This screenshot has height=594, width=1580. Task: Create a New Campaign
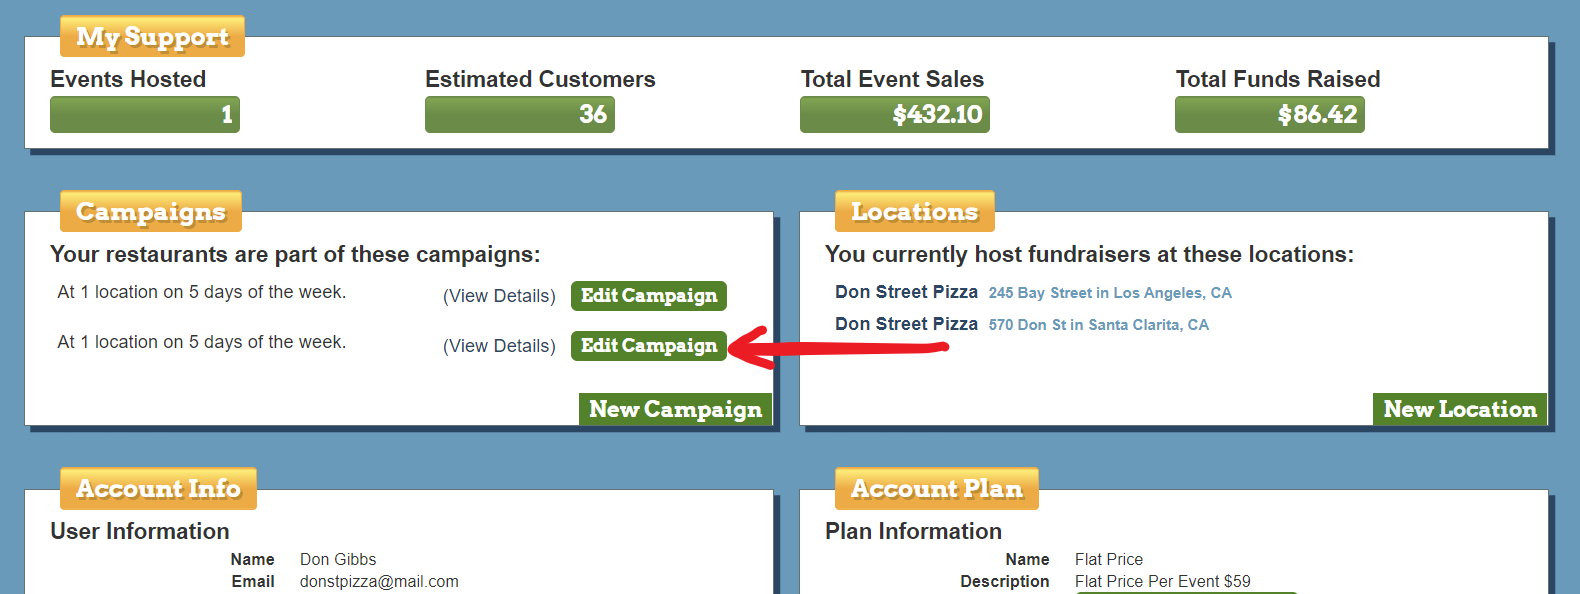click(675, 409)
